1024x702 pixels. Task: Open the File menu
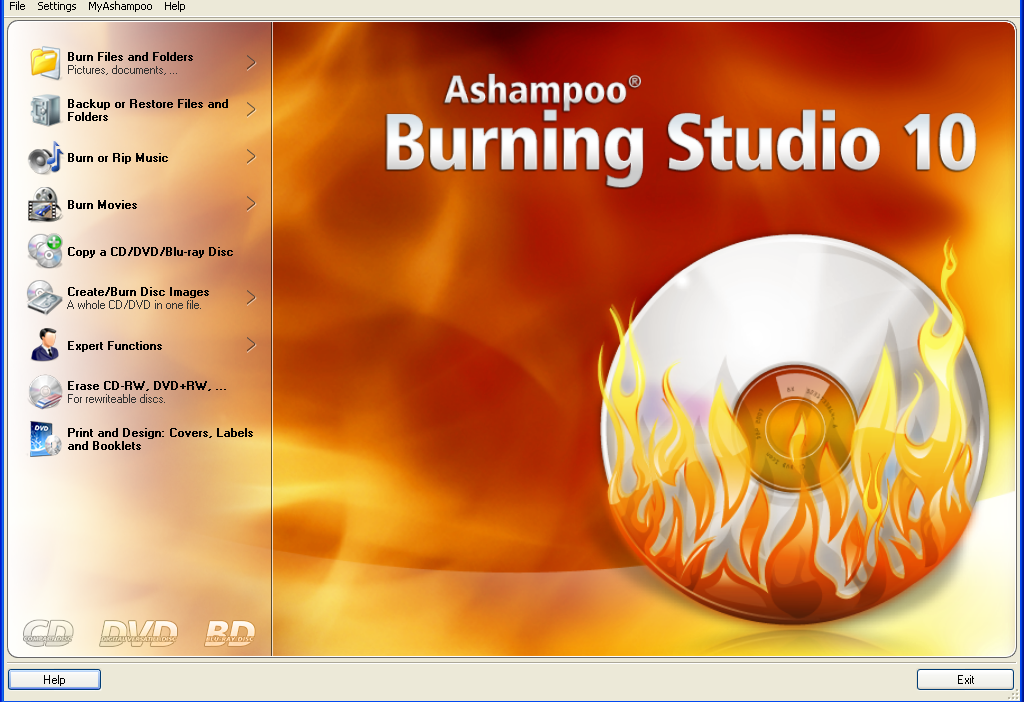point(17,7)
